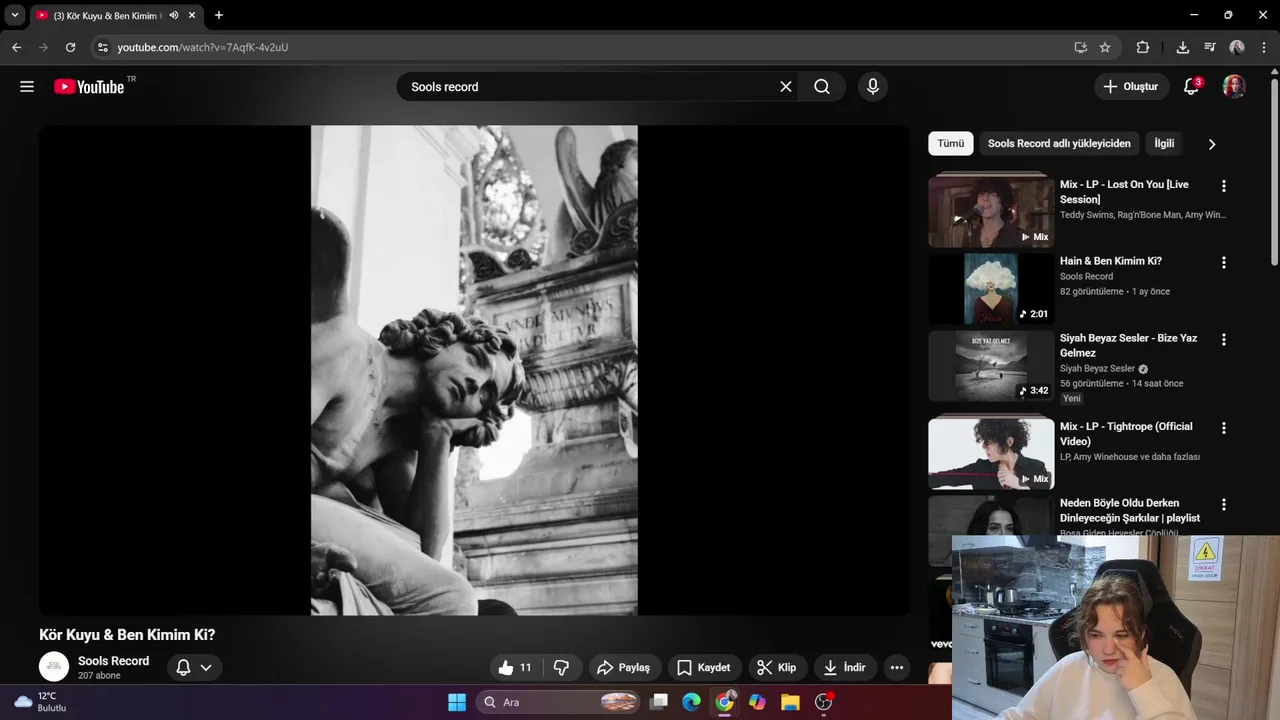1280x720 pixels.
Task: Open Hain & Ben Kimim Ki? thumbnail
Action: click(991, 289)
